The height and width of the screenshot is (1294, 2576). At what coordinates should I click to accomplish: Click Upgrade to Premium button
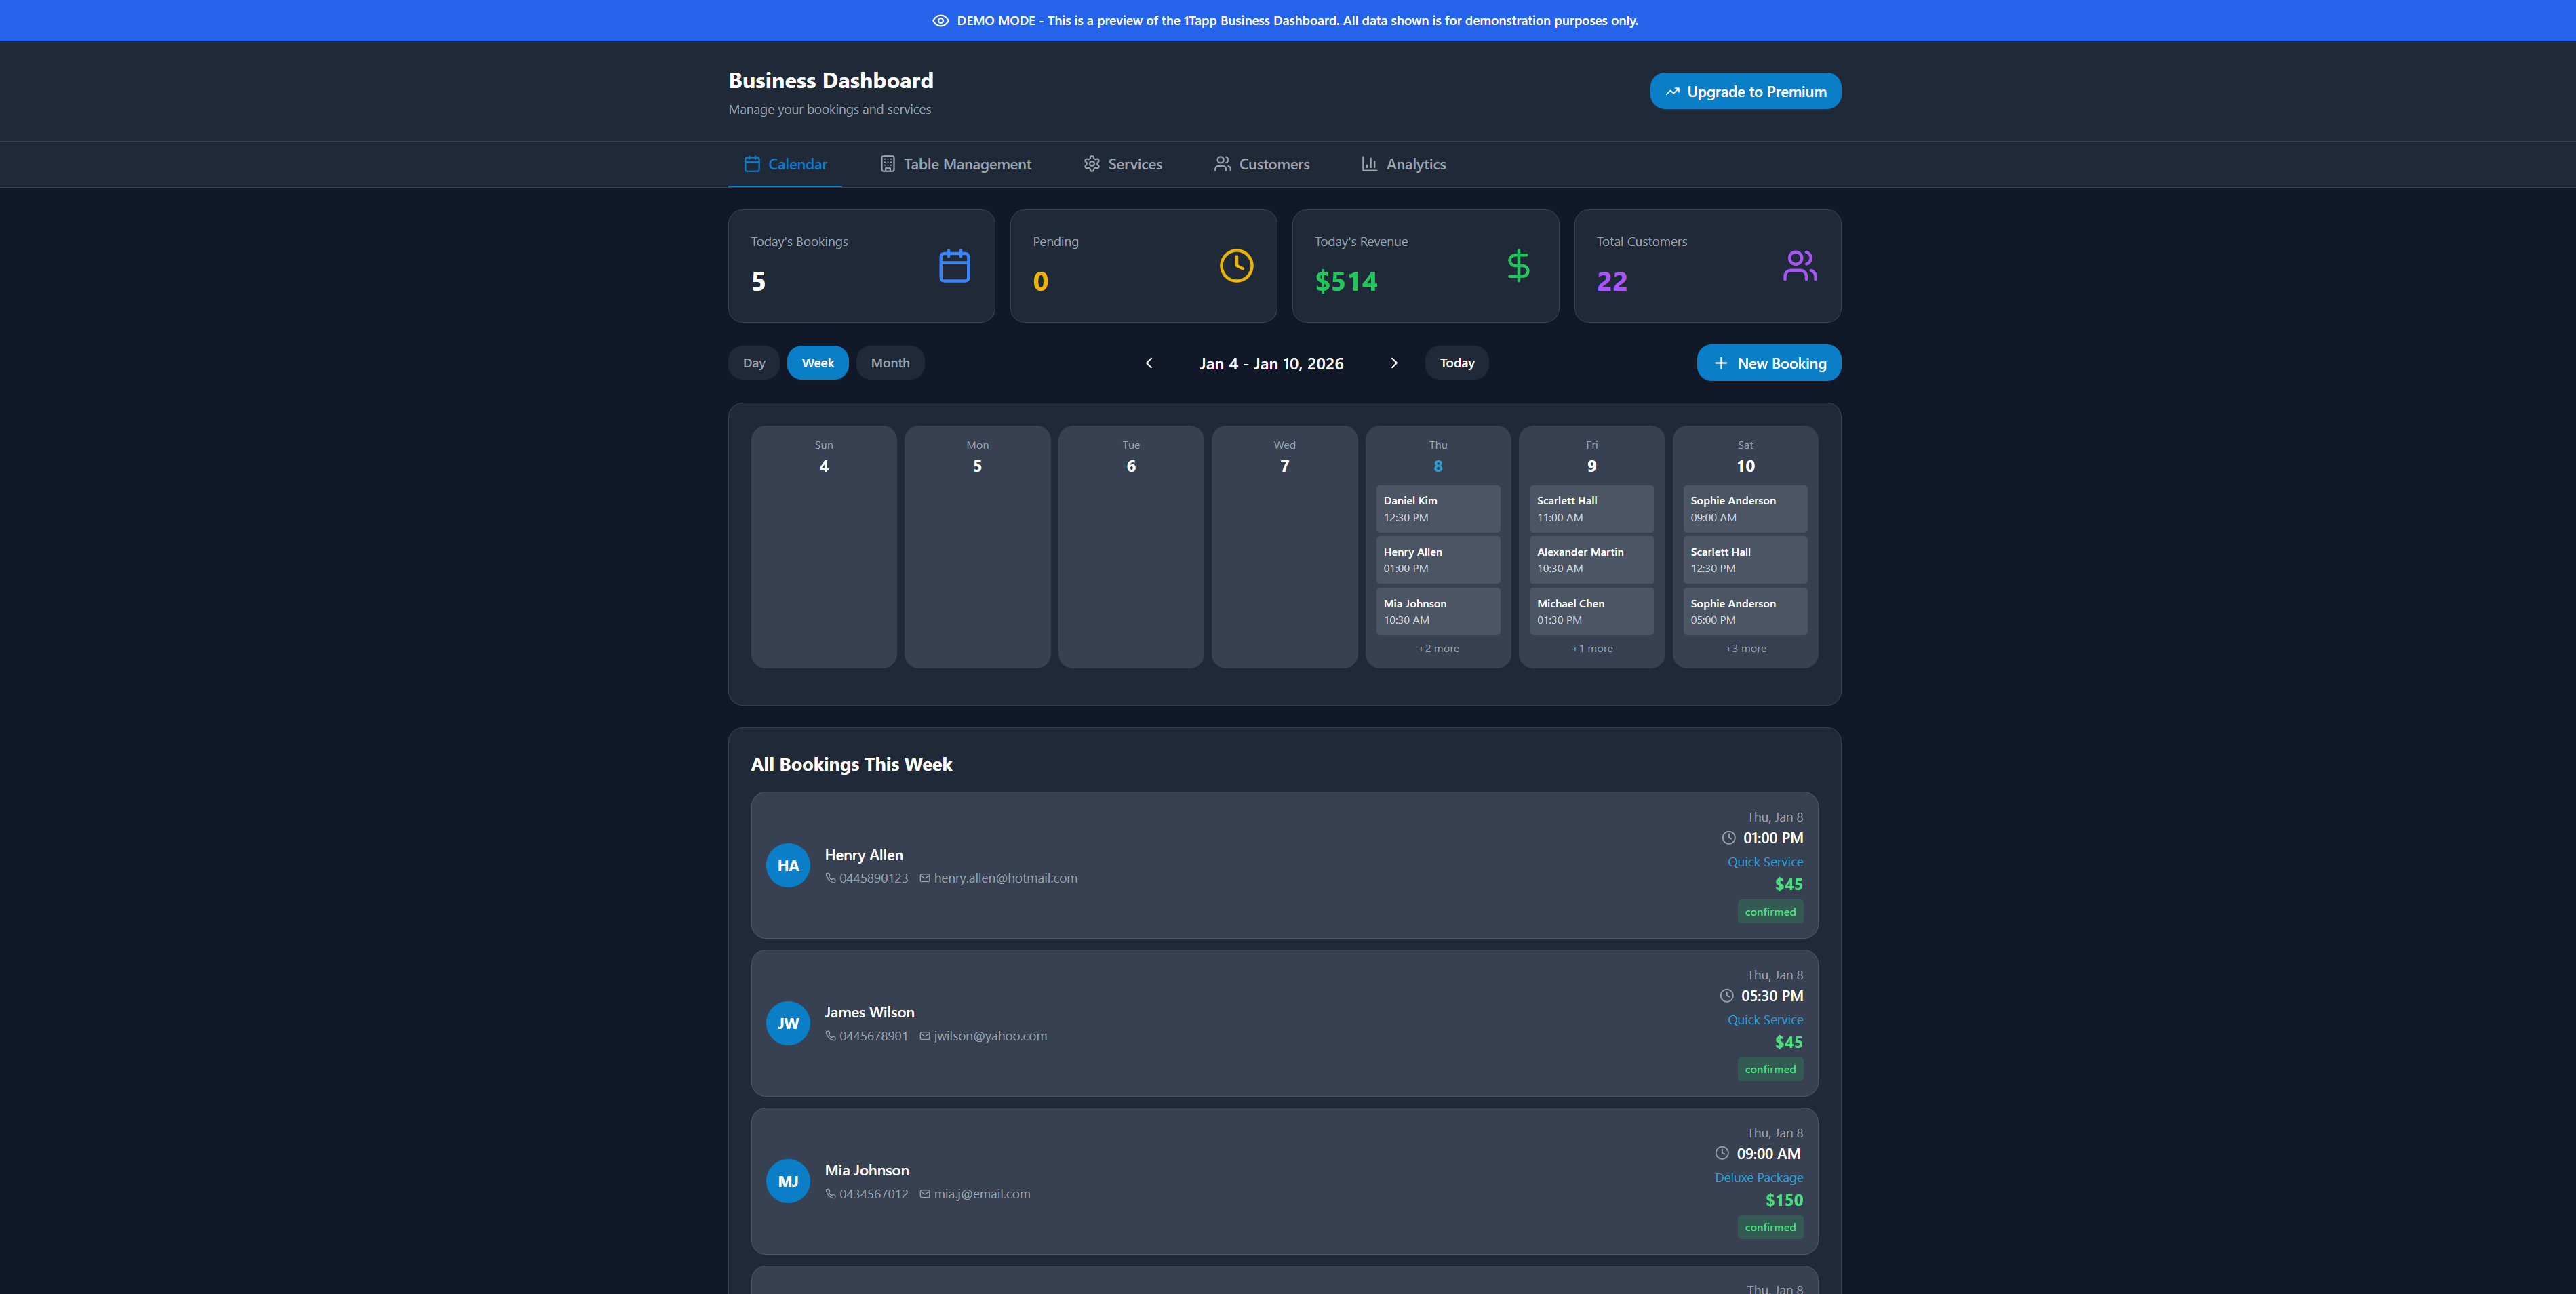1745,91
